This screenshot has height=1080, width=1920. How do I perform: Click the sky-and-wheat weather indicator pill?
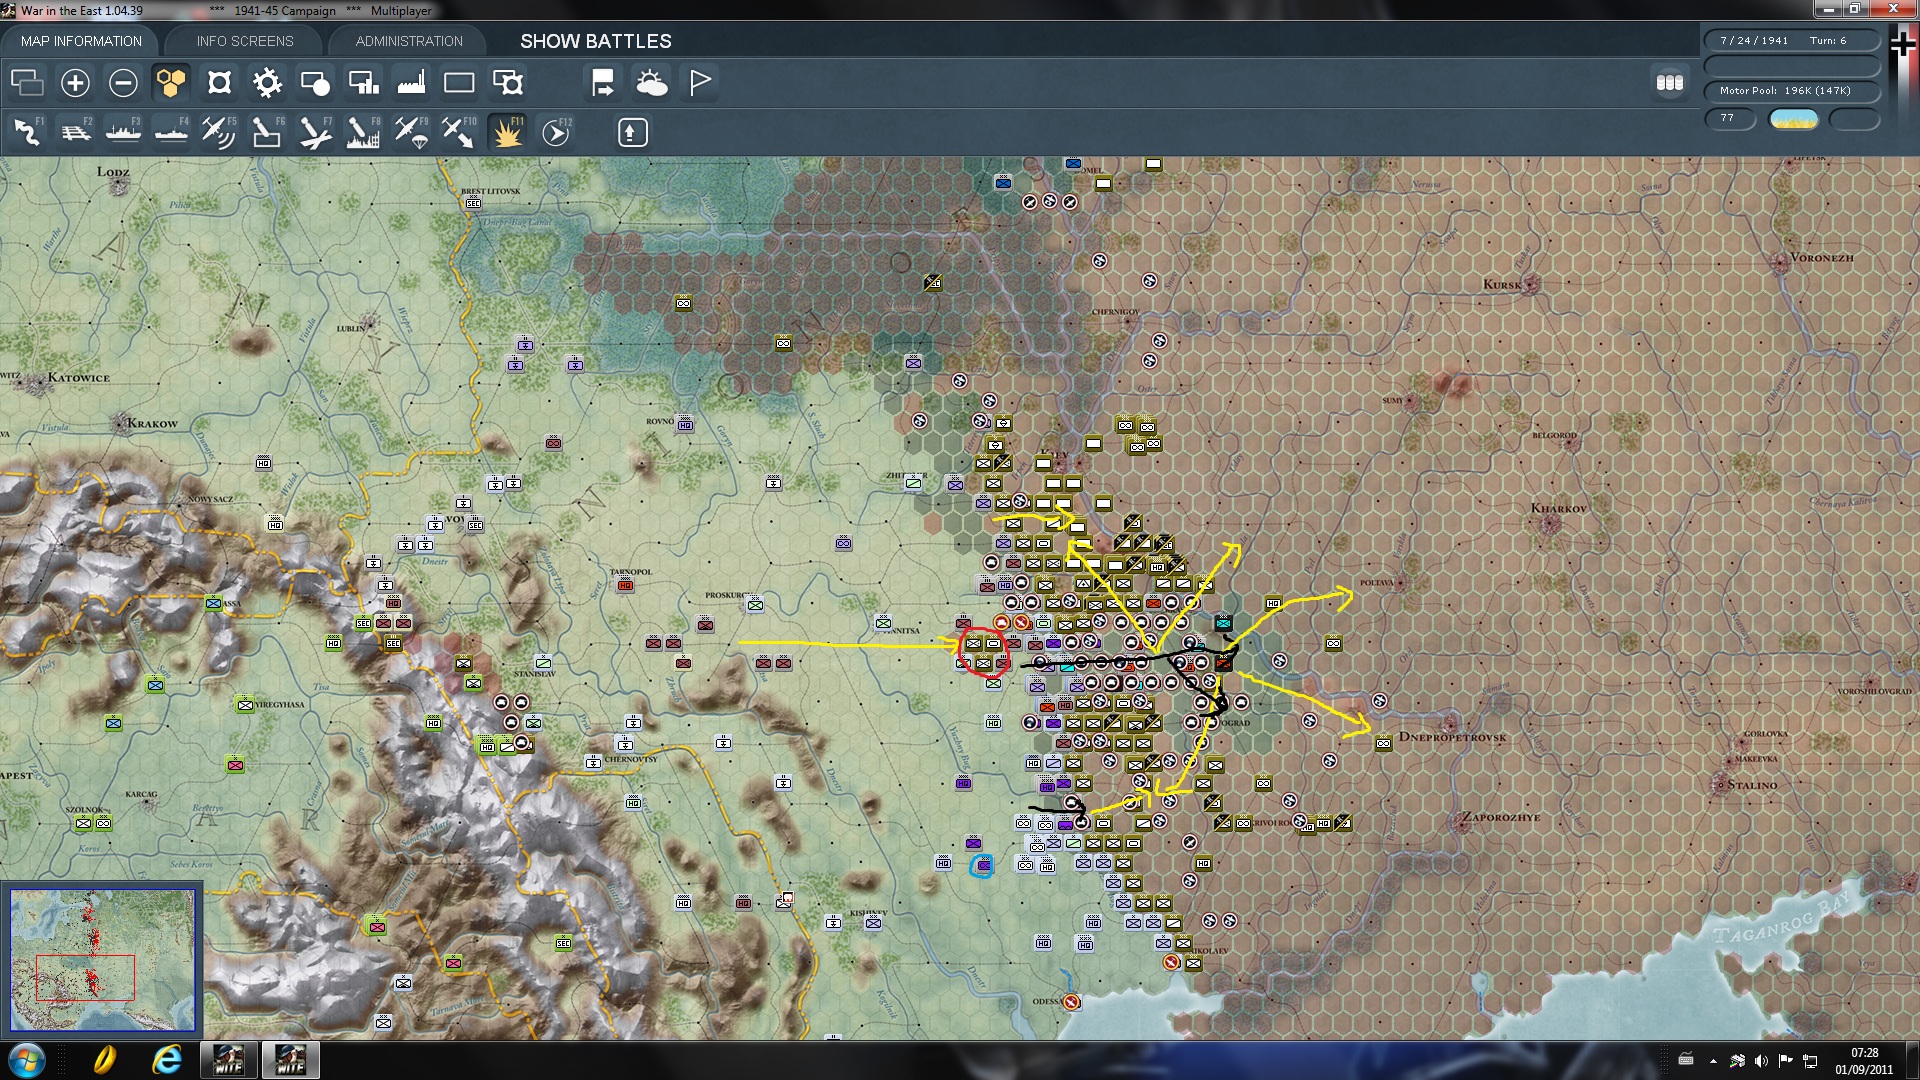[x=1793, y=119]
